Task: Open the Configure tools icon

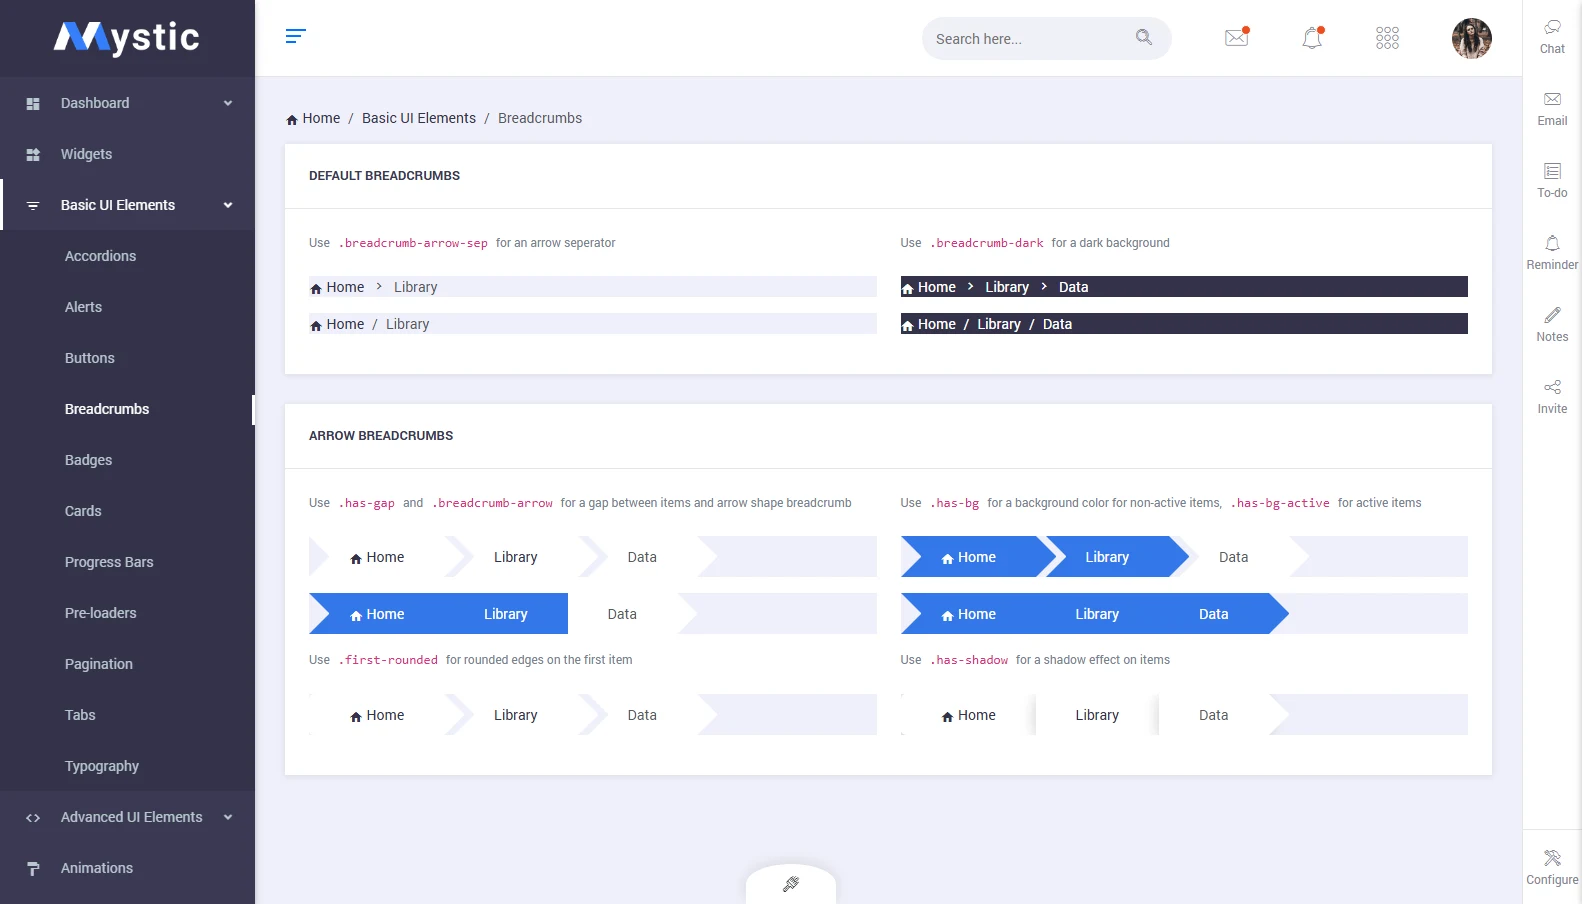Action: [1552, 867]
